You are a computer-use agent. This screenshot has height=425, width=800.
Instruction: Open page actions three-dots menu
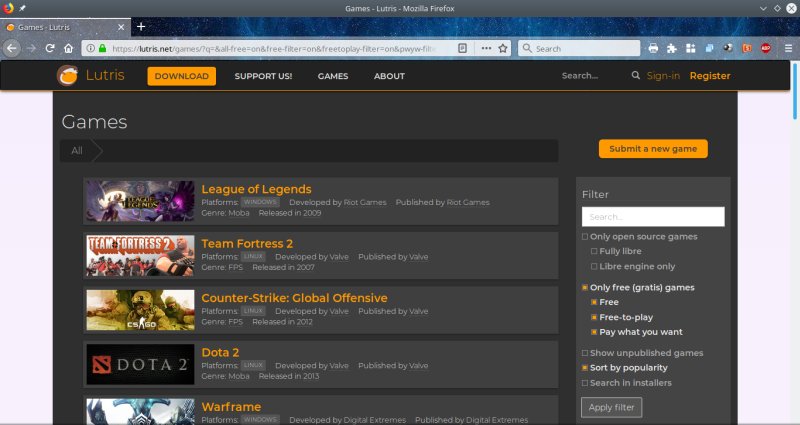pyautogui.click(x=486, y=48)
